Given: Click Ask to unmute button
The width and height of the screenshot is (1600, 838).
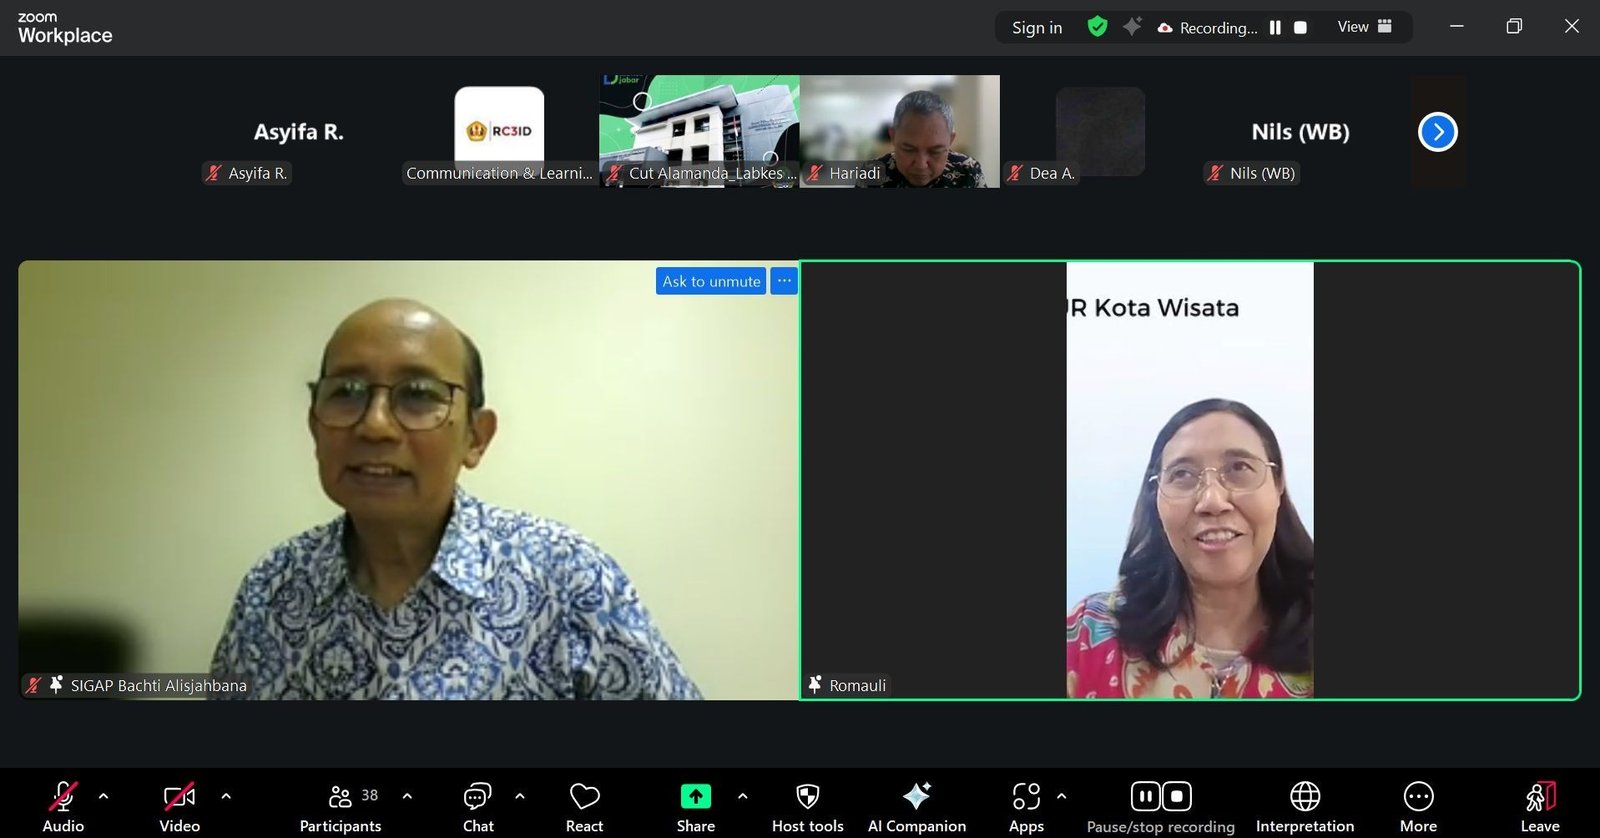Looking at the screenshot, I should (x=711, y=281).
